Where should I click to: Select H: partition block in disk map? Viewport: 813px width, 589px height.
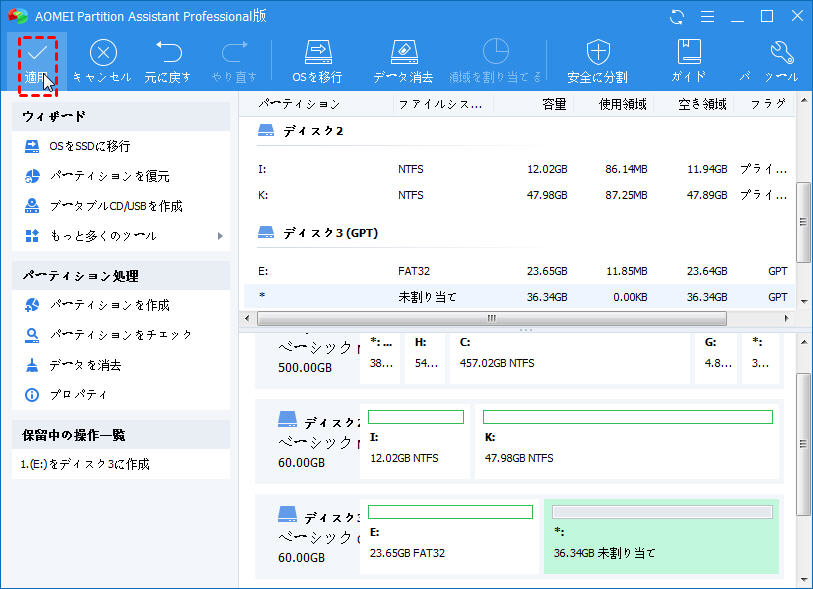[425, 358]
